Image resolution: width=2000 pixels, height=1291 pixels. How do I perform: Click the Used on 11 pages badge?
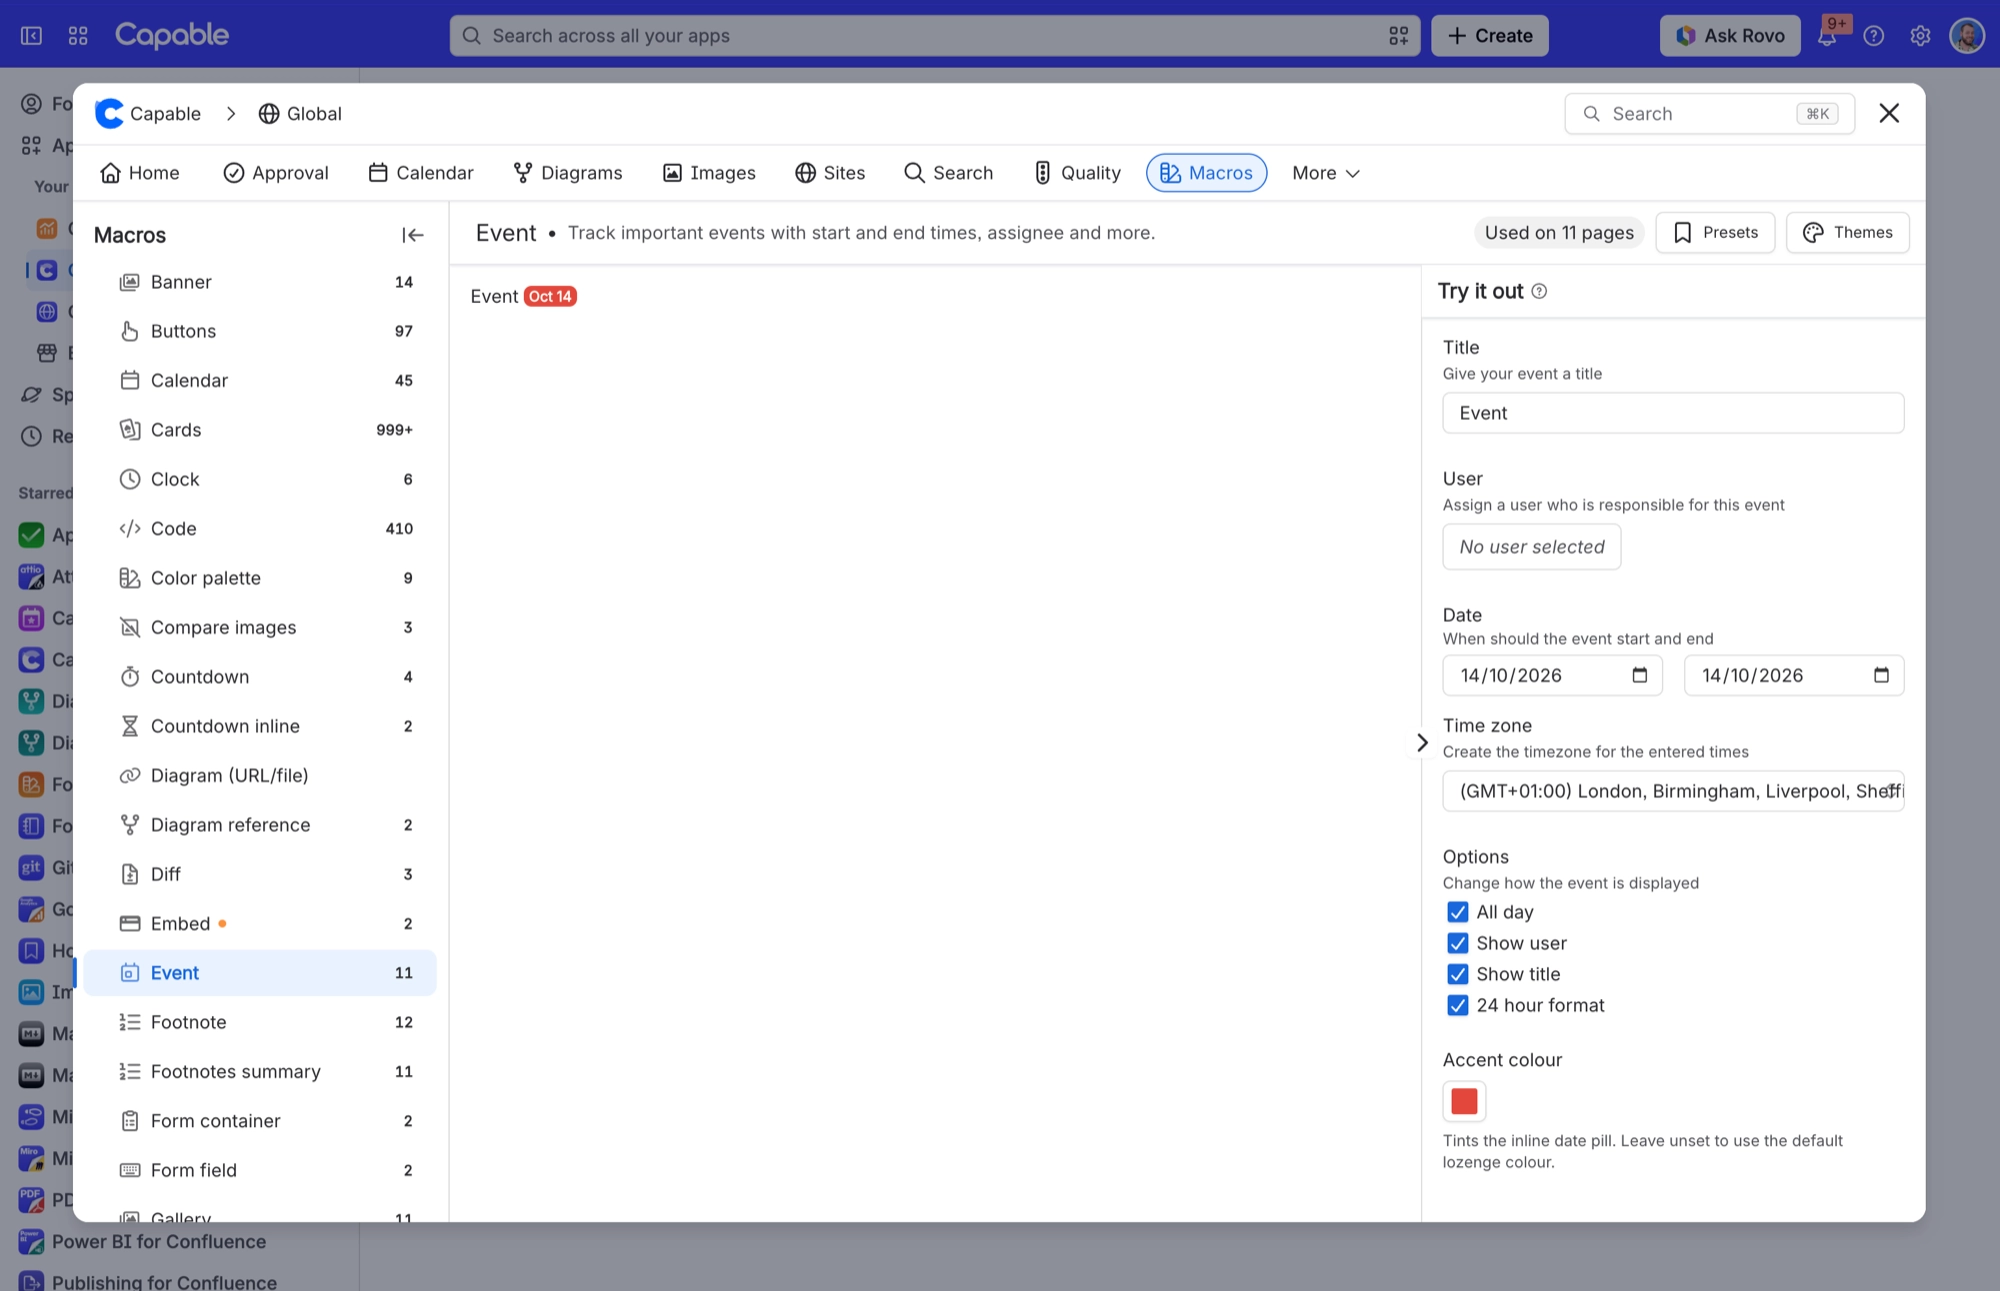pyautogui.click(x=1559, y=232)
